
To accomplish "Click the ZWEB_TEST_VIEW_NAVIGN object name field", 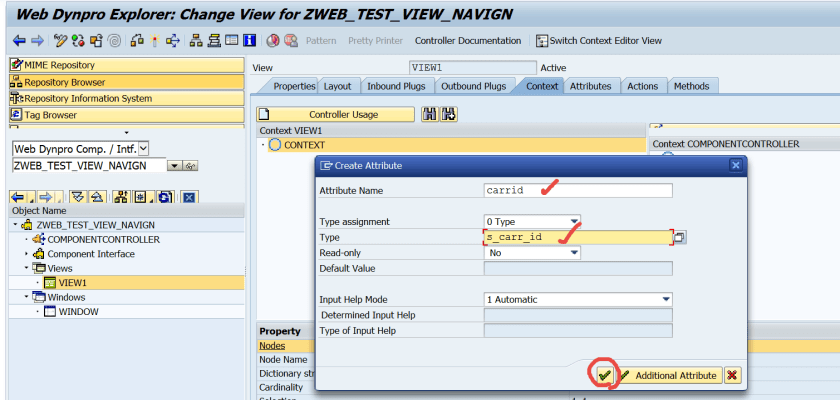I will [89, 166].
